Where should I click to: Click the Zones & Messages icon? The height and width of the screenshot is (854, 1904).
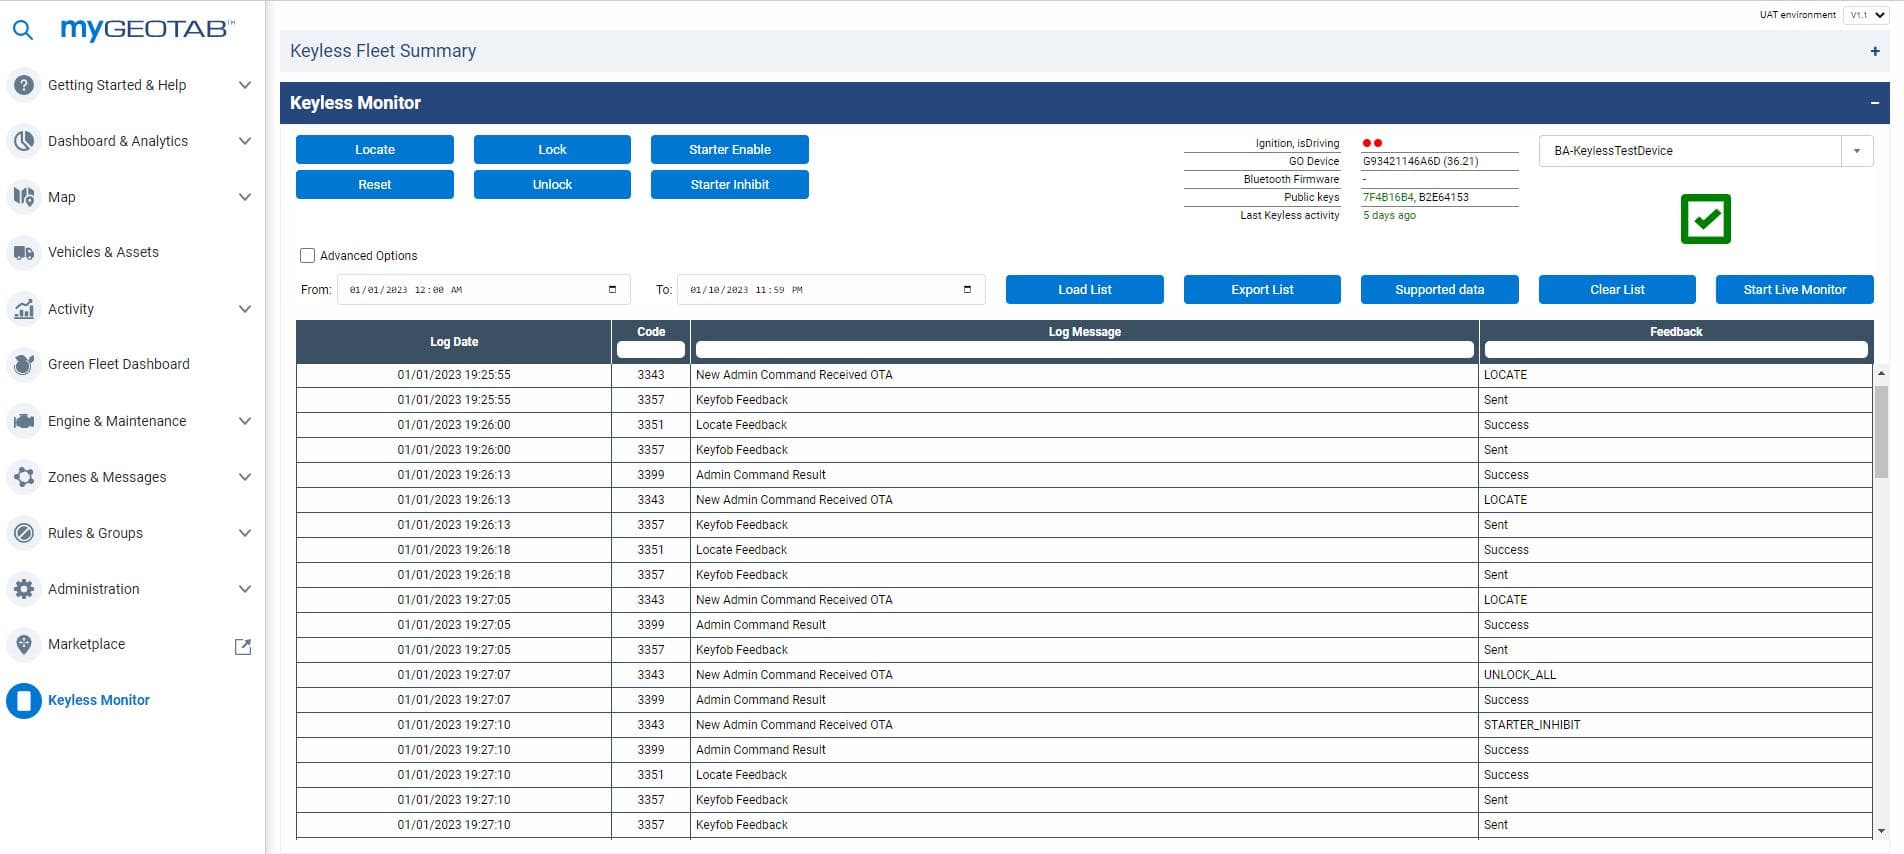tap(24, 477)
